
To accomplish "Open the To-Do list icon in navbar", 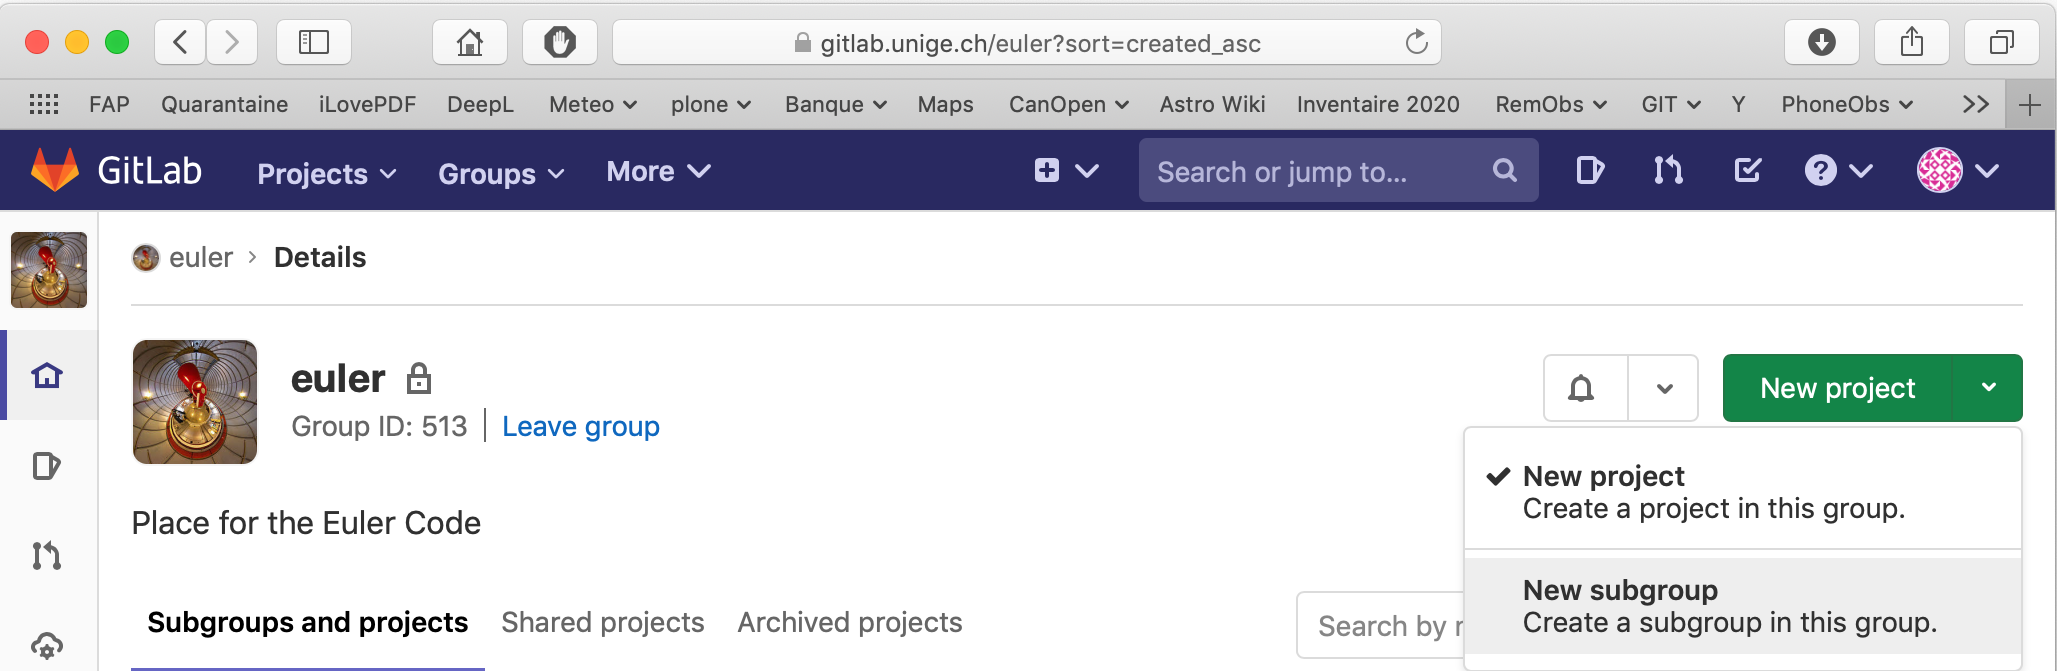I will tap(1747, 171).
